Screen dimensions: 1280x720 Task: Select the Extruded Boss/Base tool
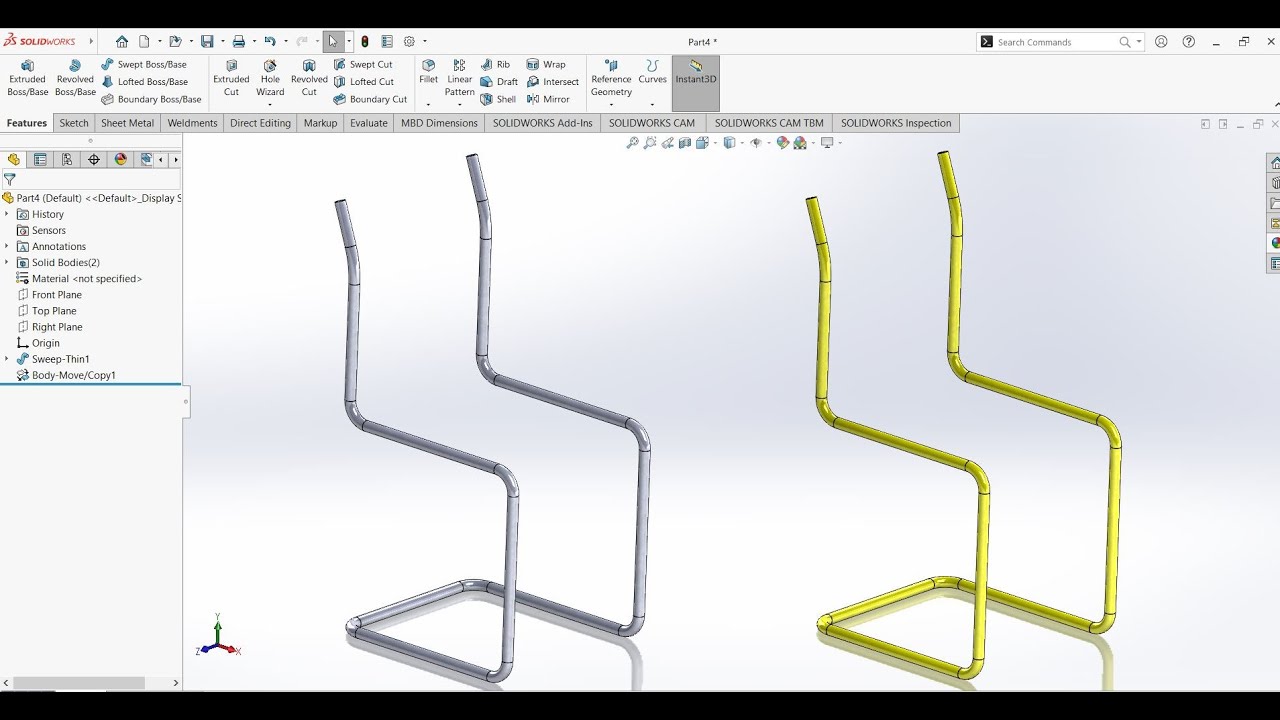pyautogui.click(x=28, y=78)
